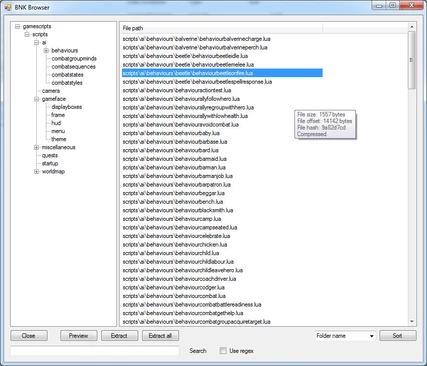Screen dimensions: 427x366
Task: Select file behaviourbaby.lua
Action: 171,133
